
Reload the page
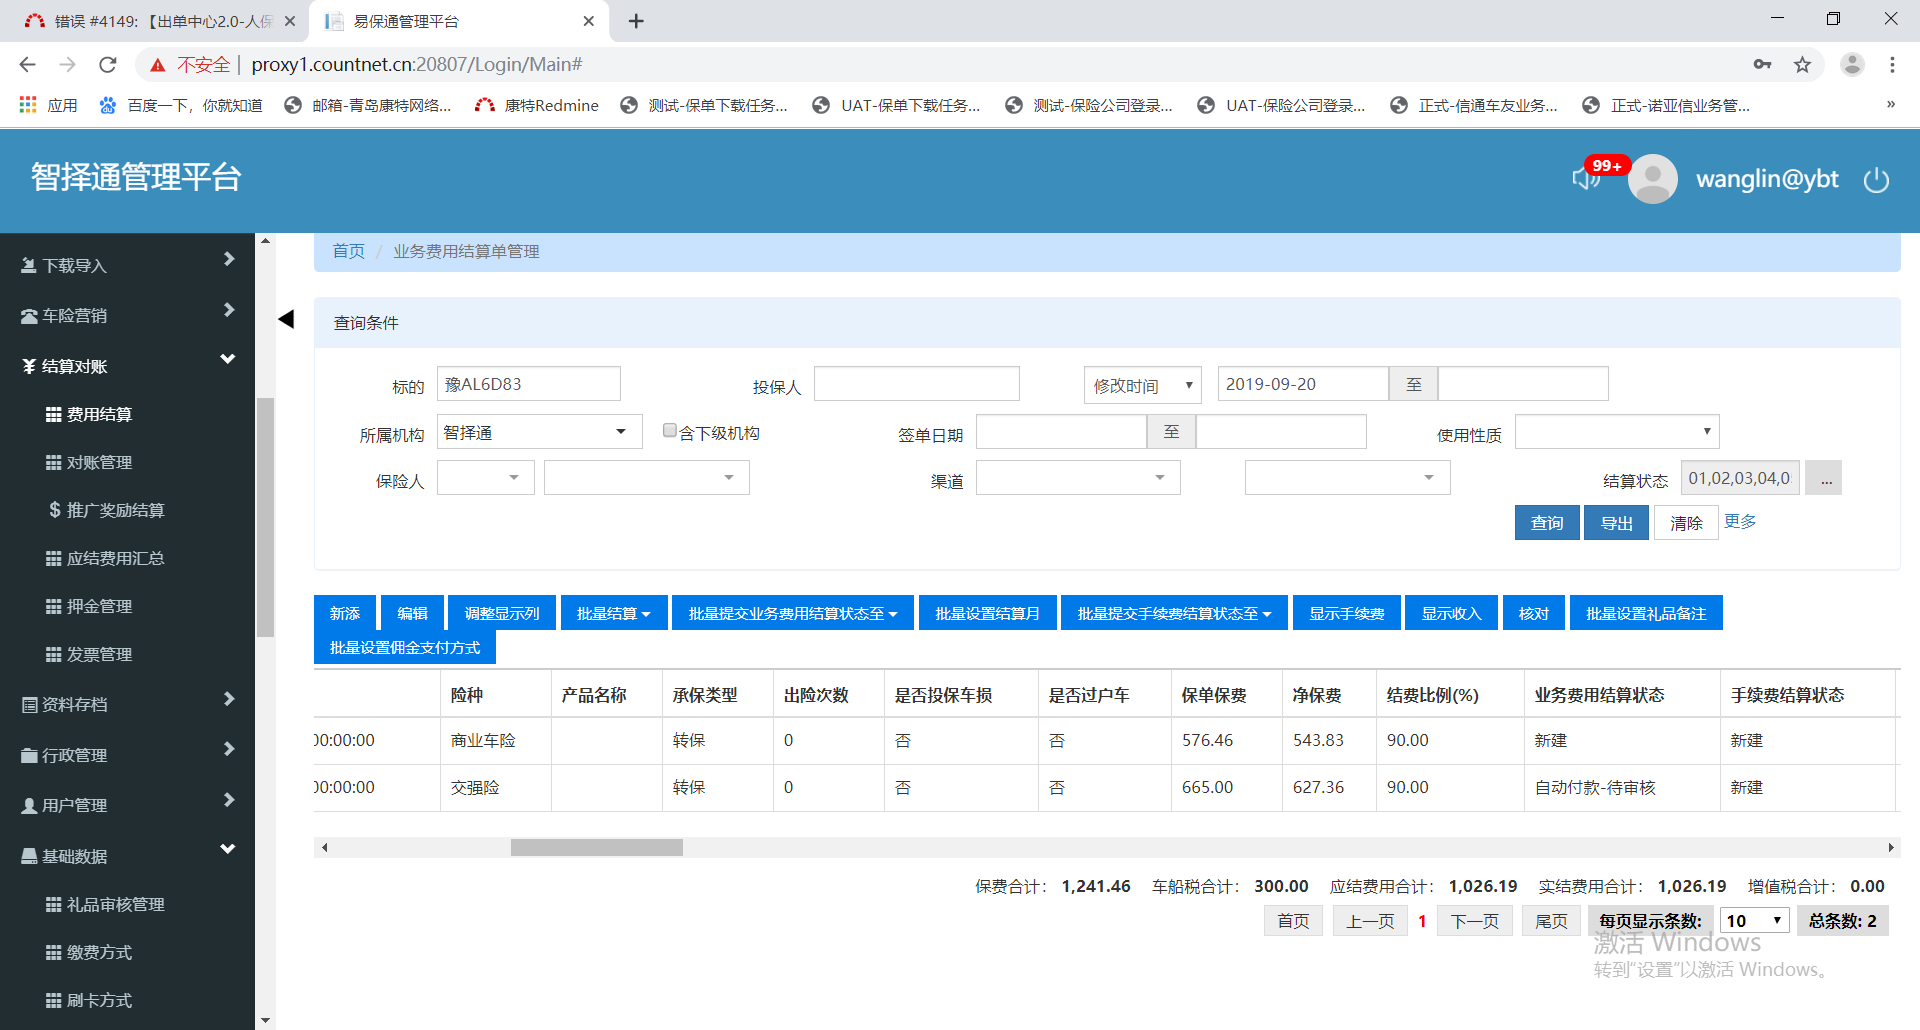pyautogui.click(x=108, y=65)
